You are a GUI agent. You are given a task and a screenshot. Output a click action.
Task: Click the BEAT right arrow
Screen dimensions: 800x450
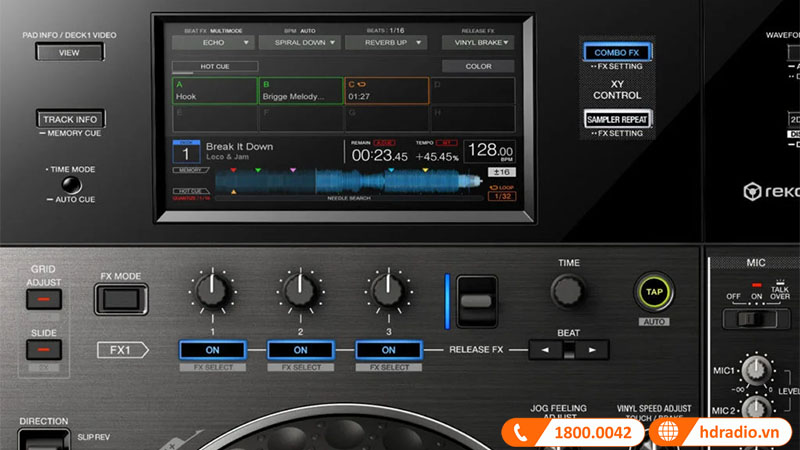coord(592,350)
